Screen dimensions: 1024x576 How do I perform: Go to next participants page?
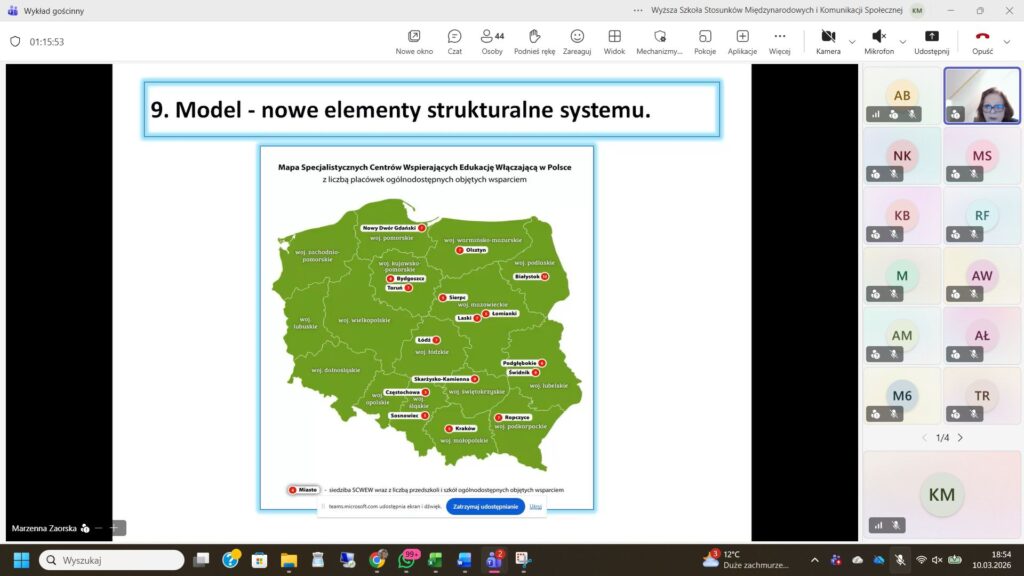click(x=960, y=438)
